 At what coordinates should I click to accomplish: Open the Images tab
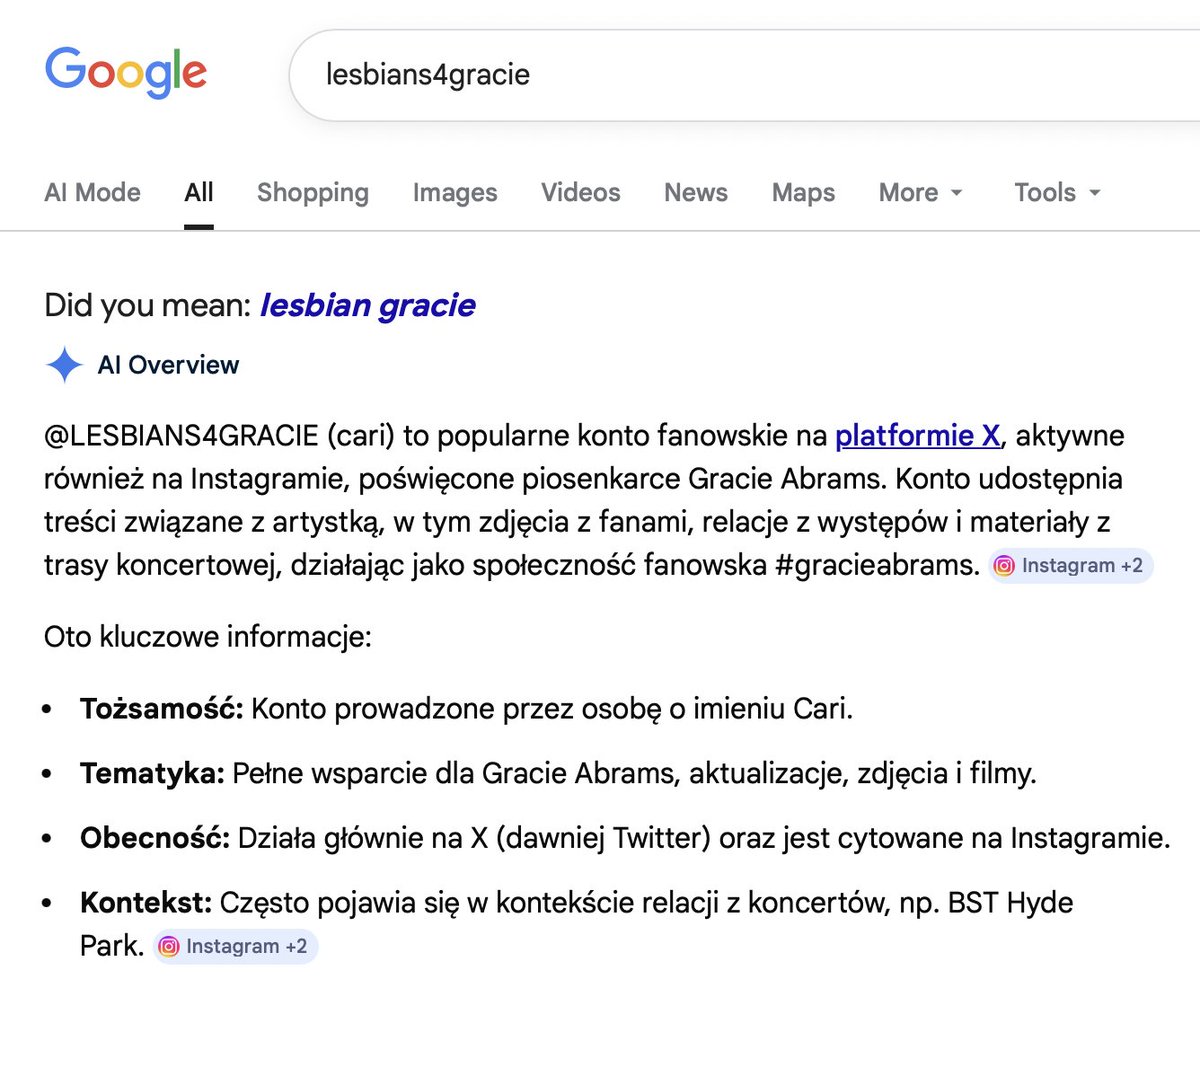[x=455, y=192]
